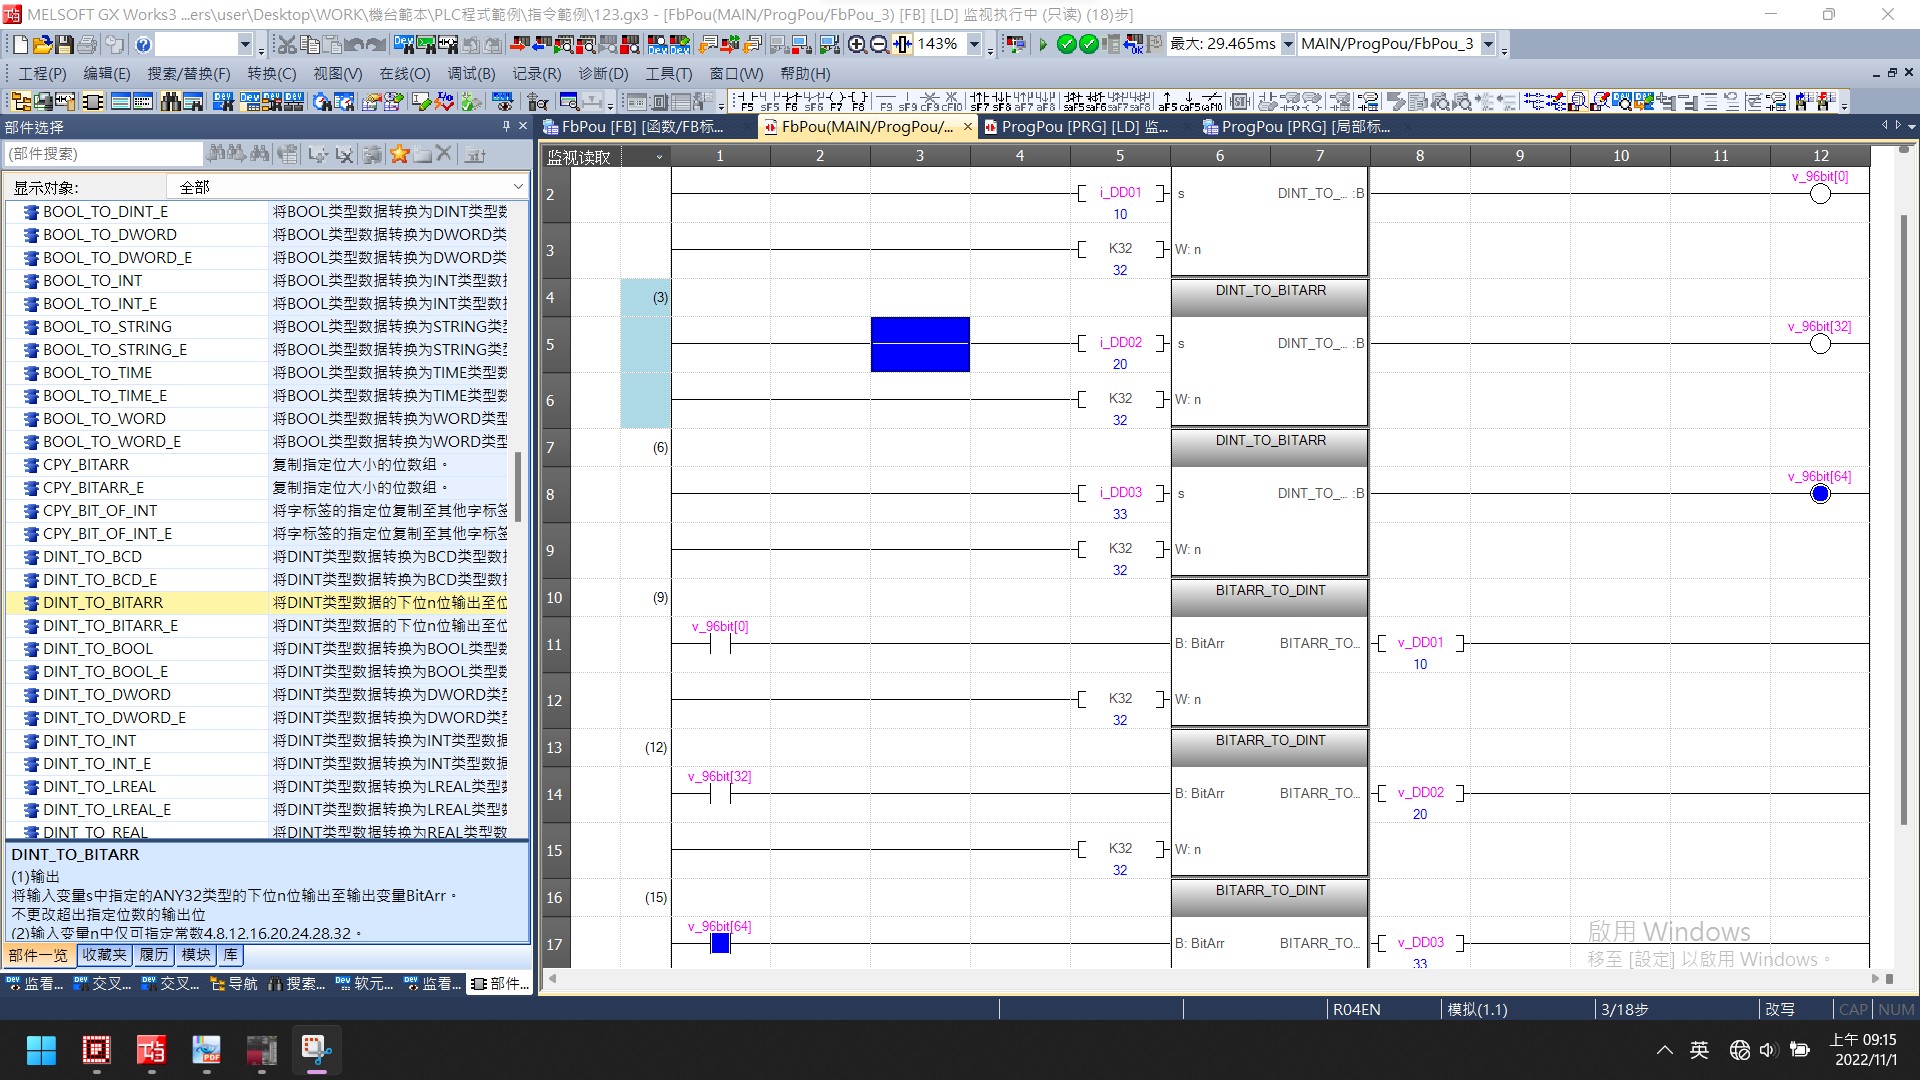Click the 收藏夹 button below parts list
This screenshot has height=1080, width=1920.
click(x=104, y=955)
